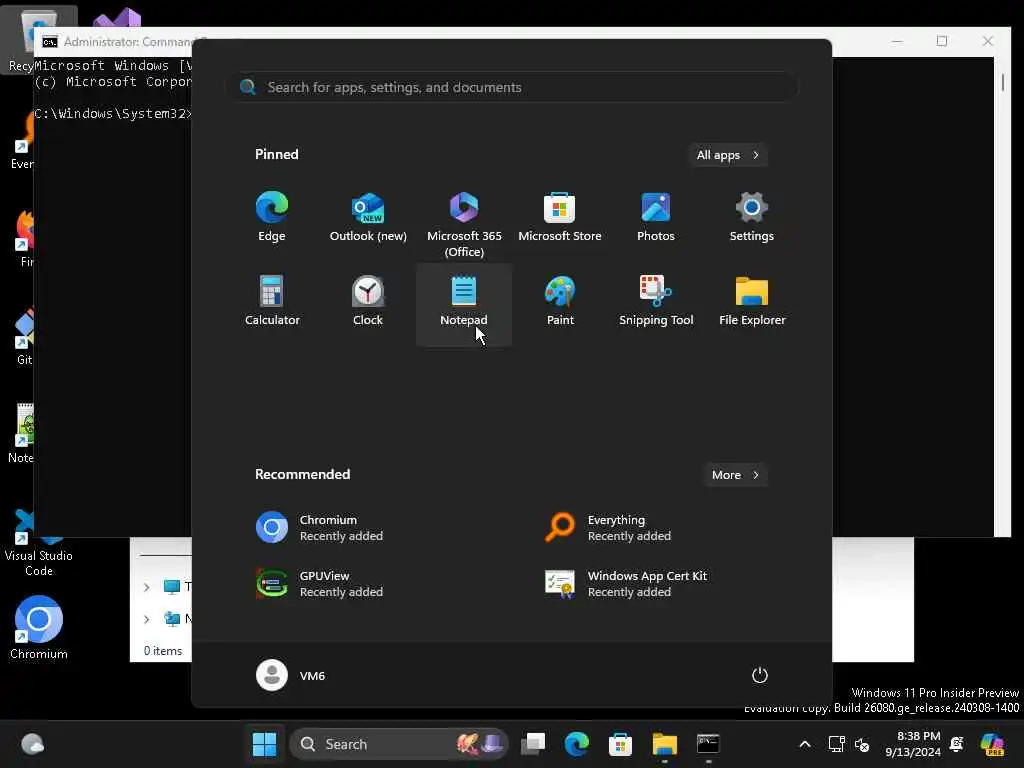The width and height of the screenshot is (1024, 768).
Task: Open network status tray icon
Action: coord(836,744)
